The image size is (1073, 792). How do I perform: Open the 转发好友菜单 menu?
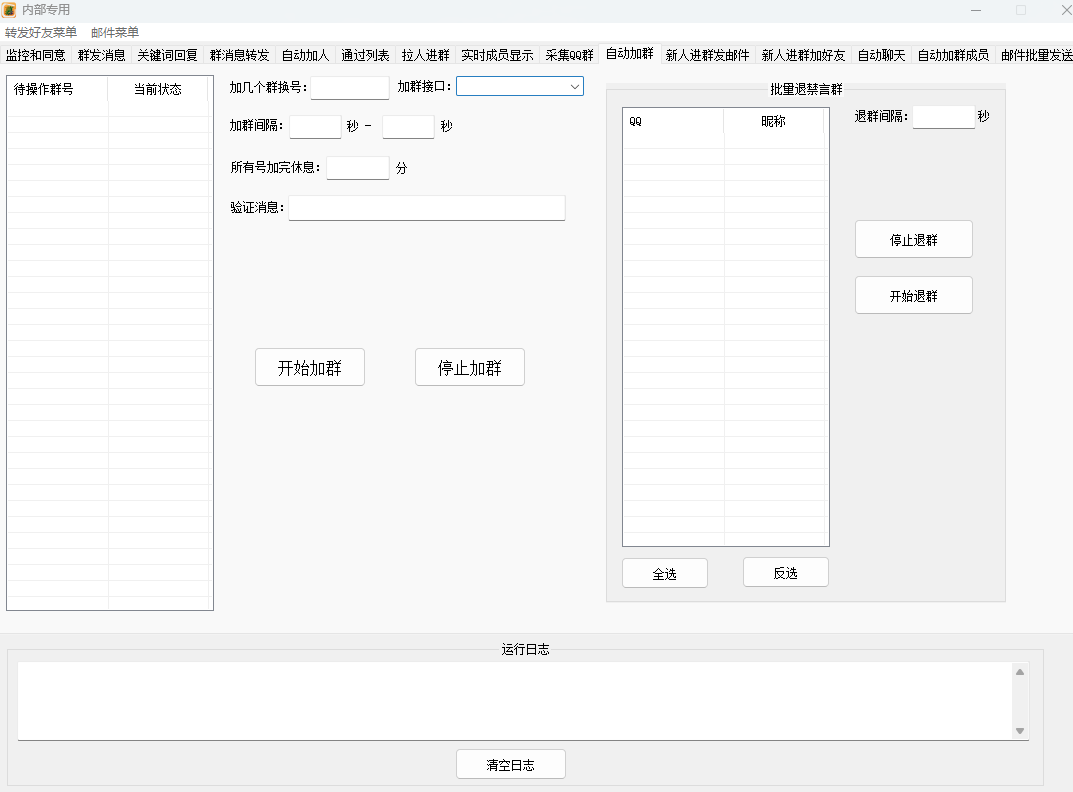point(41,33)
